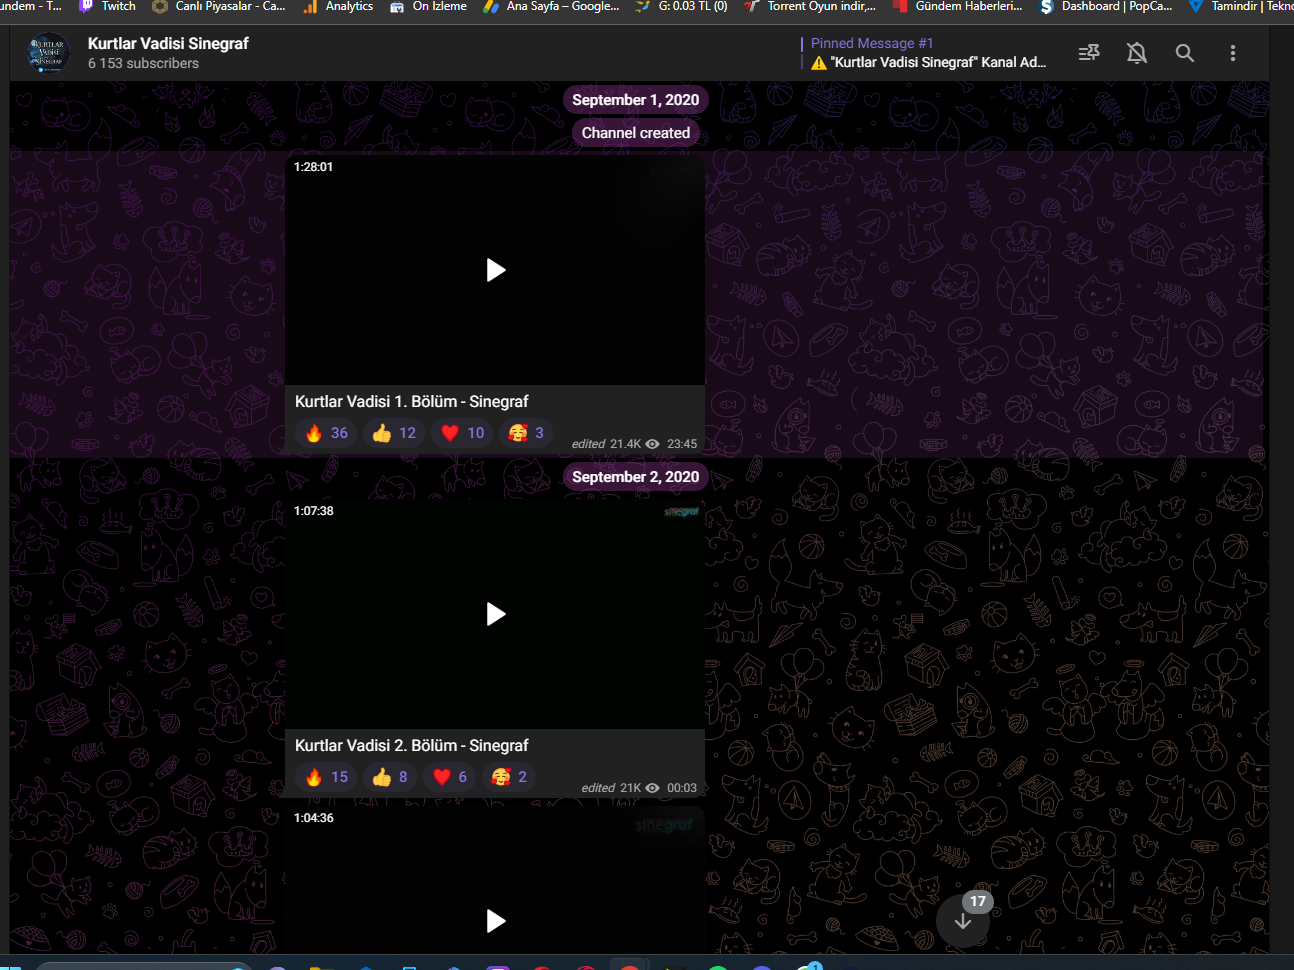Image resolution: width=1294 pixels, height=970 pixels.
Task: Open the Twitch bookmark
Action: (x=108, y=7)
